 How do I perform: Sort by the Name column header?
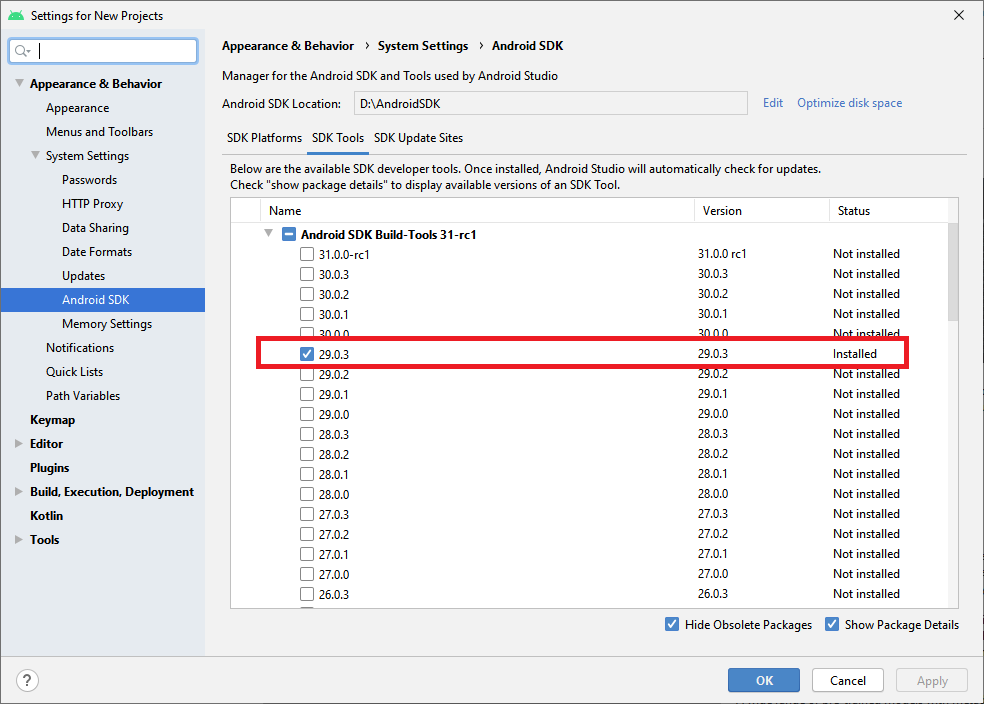coord(477,211)
